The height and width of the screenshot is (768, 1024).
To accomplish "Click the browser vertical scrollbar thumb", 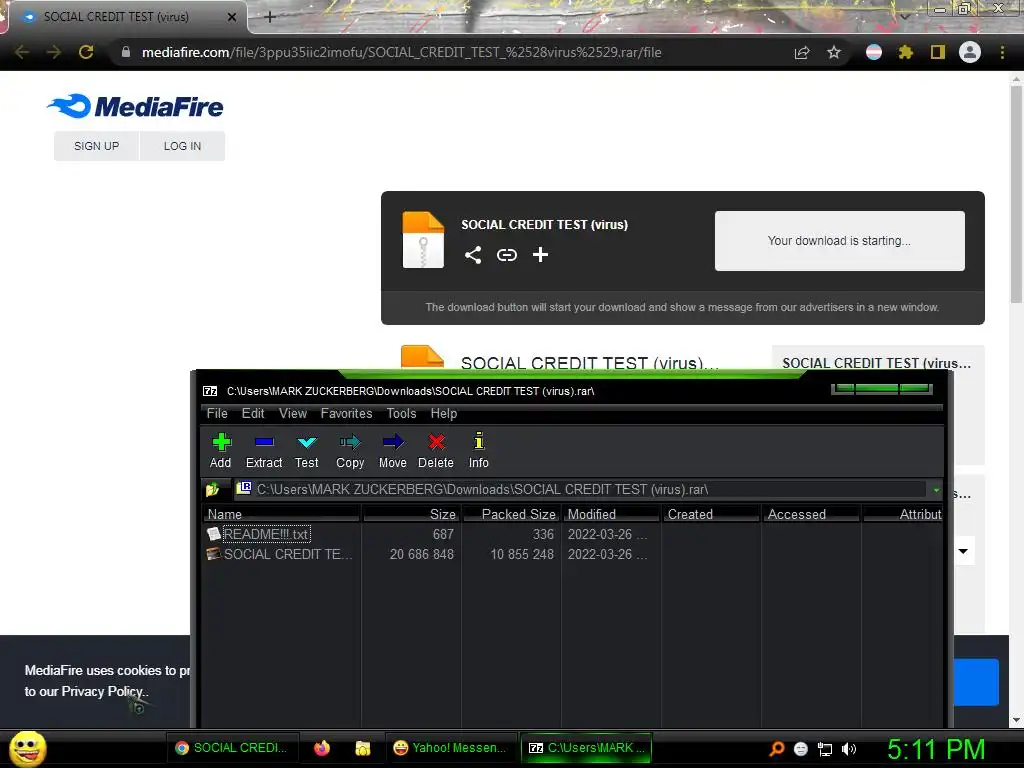I will pos(1016,193).
